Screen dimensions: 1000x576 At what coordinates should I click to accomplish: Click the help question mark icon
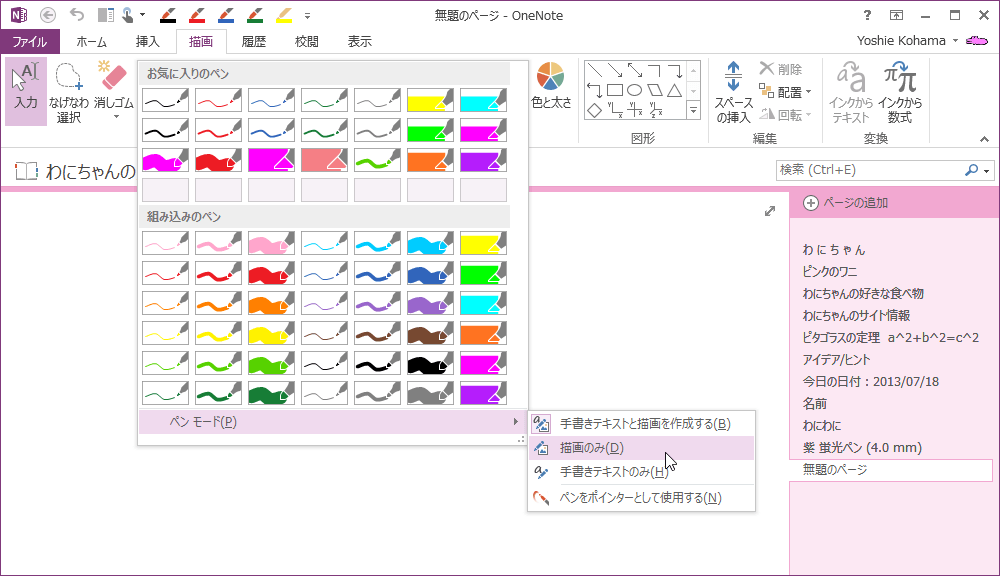[x=867, y=15]
